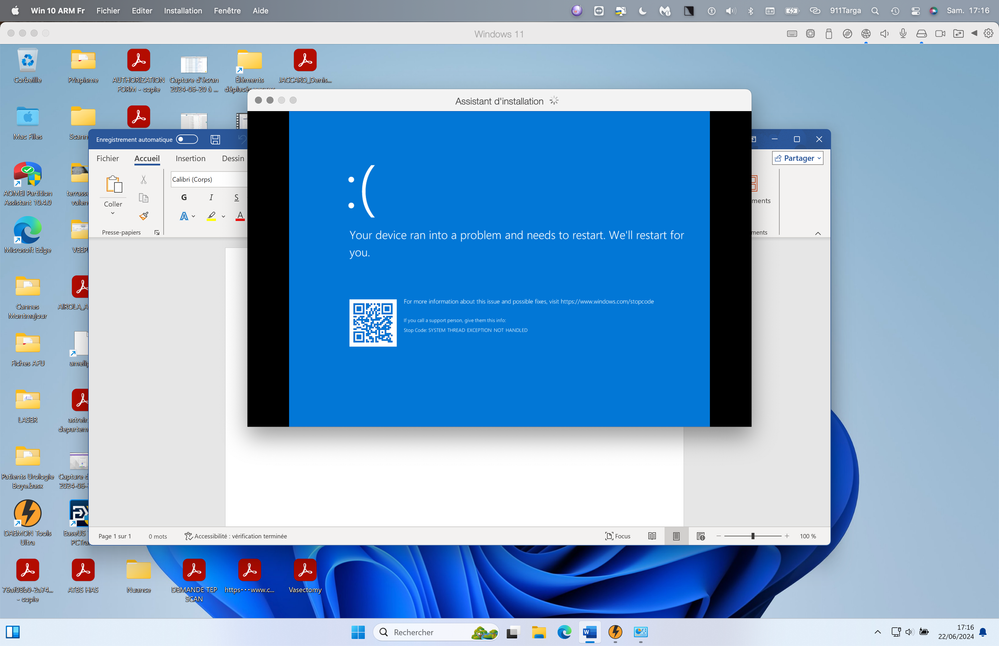The height and width of the screenshot is (646, 999).
Task: Click Page 1 sur 1 in status bar
Action: [115, 536]
